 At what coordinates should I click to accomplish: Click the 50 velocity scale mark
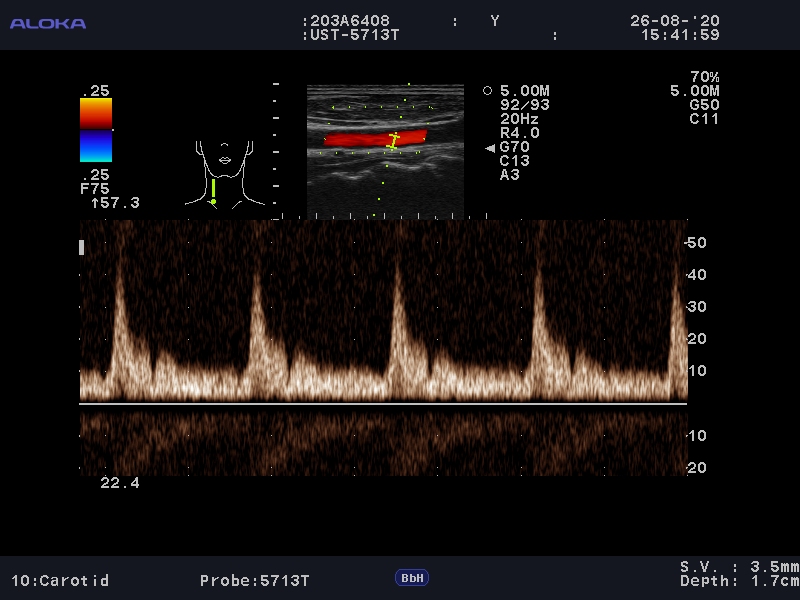(696, 243)
